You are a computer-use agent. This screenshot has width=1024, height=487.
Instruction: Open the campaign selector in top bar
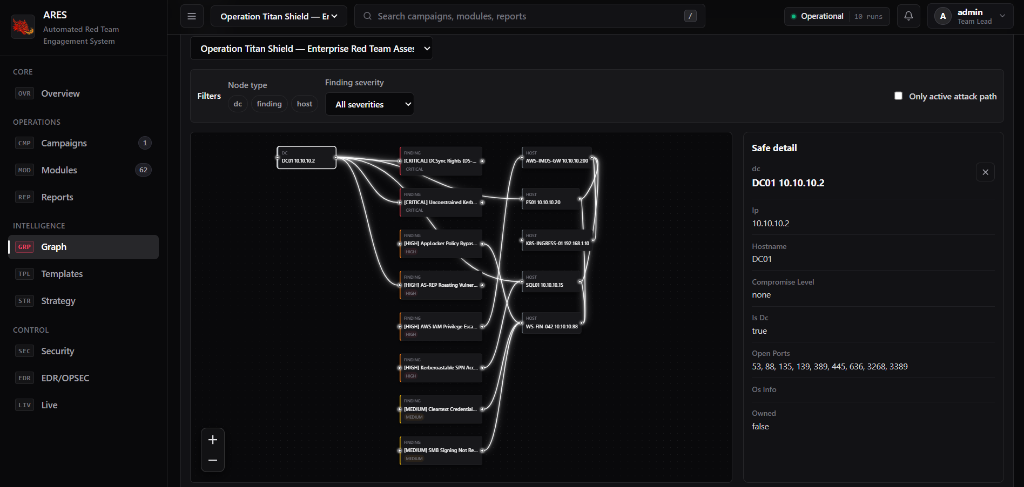pos(279,16)
